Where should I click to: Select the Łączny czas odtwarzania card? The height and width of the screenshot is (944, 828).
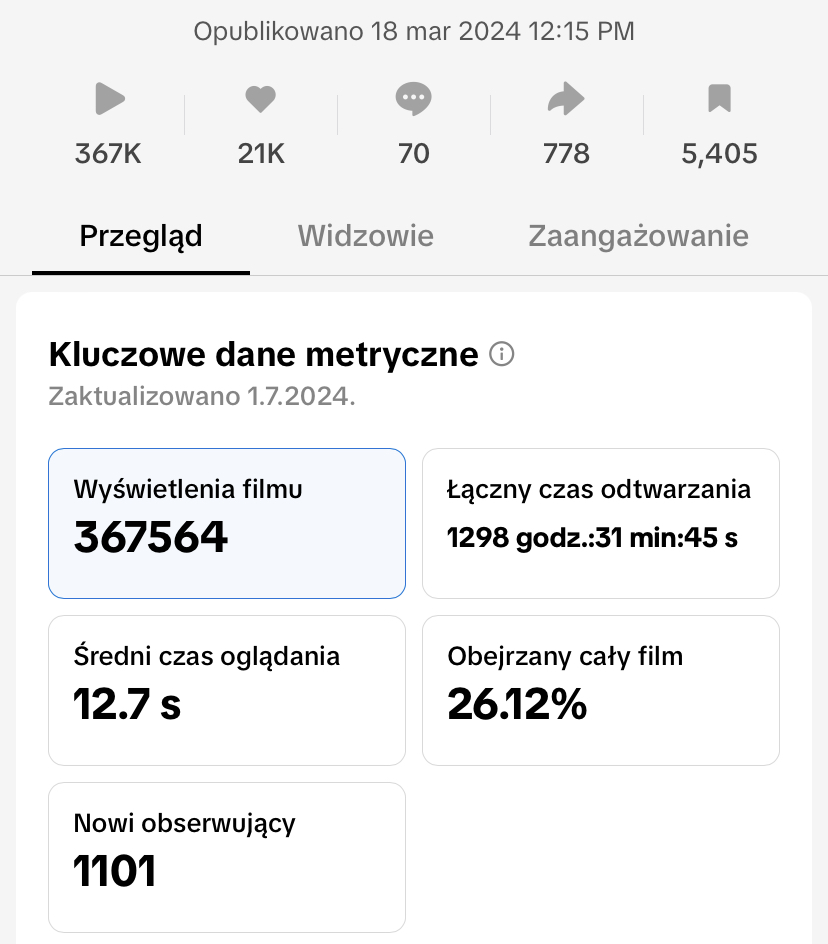600,523
